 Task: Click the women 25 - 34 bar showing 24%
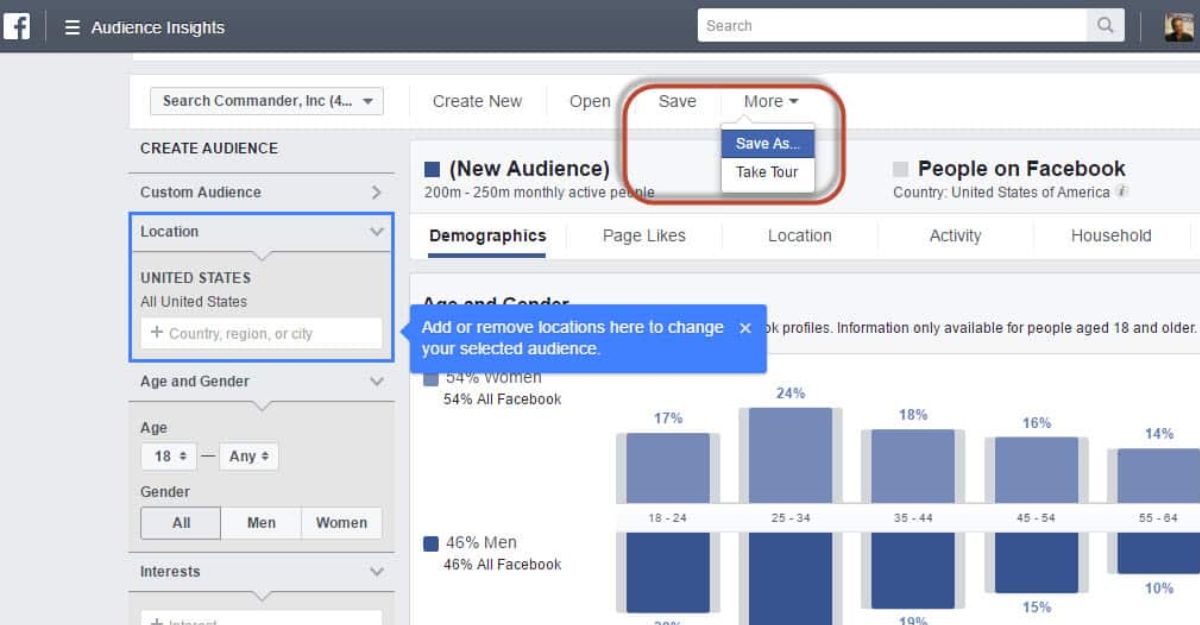point(790,455)
